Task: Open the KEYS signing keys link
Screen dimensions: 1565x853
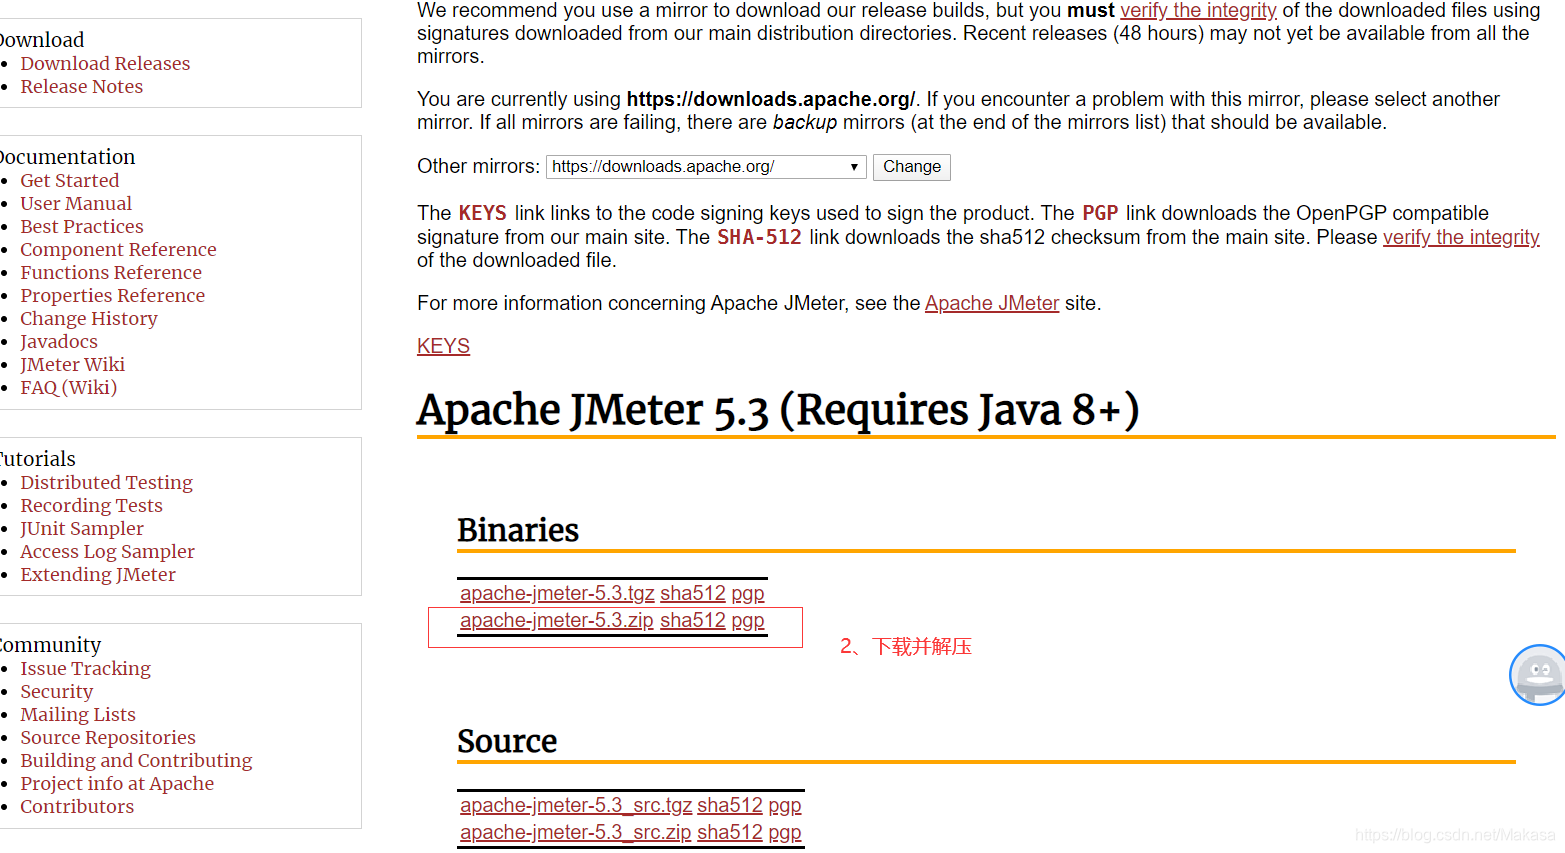Action: pos(443,346)
